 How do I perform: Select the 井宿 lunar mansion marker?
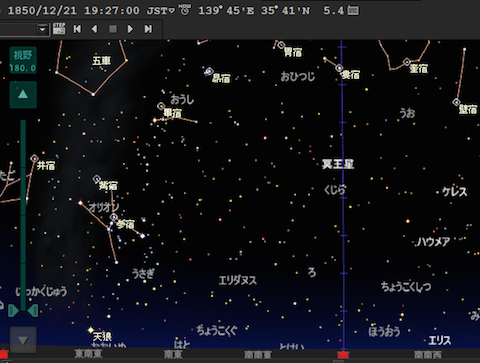(x=34, y=158)
